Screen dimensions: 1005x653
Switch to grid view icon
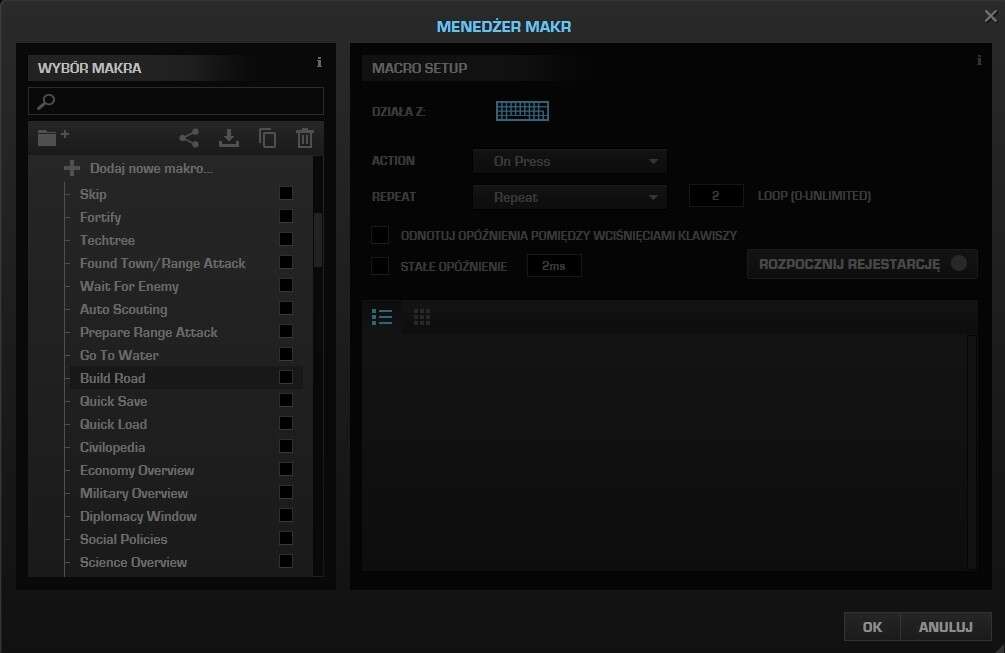(x=422, y=317)
